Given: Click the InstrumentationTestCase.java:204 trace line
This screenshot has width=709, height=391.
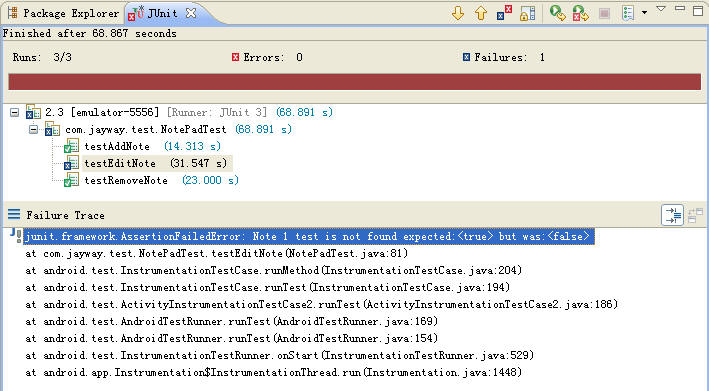Looking at the screenshot, I should pyautogui.click(x=274, y=270).
